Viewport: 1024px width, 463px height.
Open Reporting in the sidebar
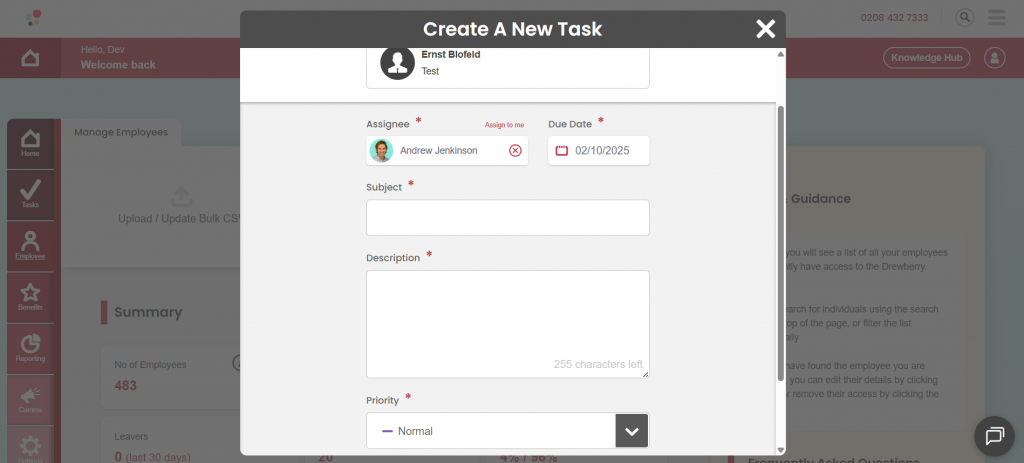click(x=31, y=347)
